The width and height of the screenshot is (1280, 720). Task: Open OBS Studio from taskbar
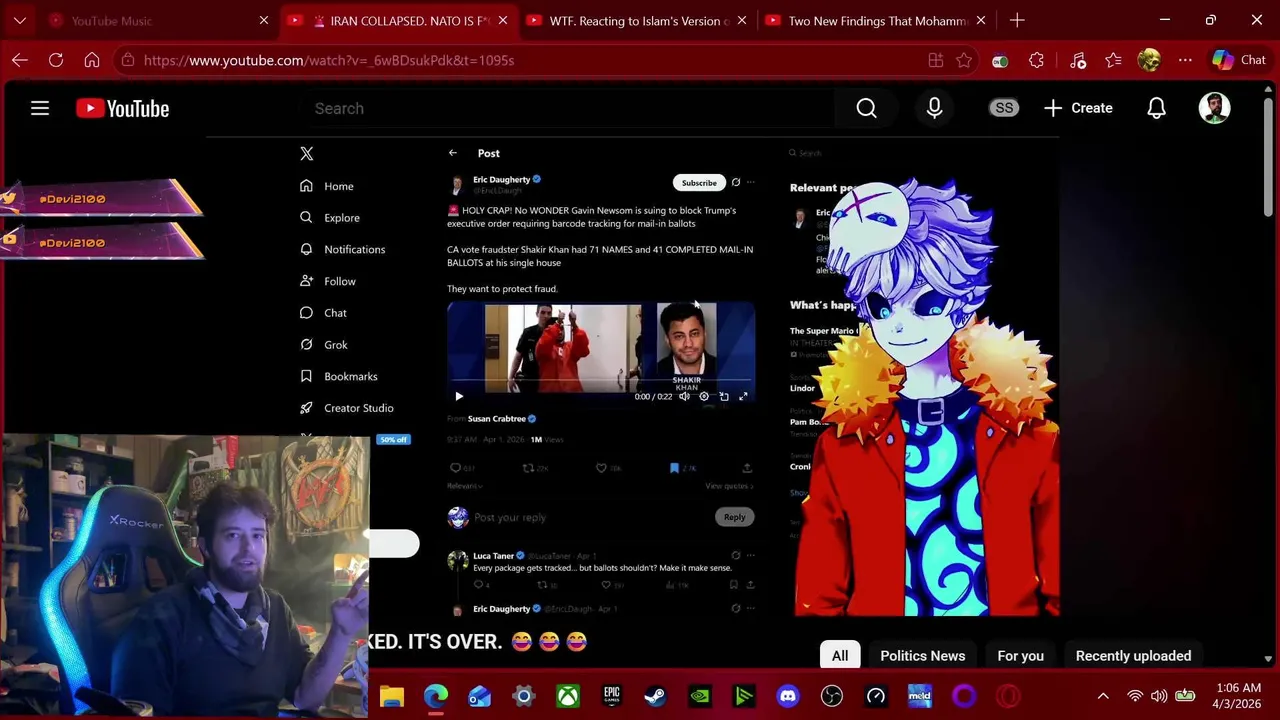(832, 696)
